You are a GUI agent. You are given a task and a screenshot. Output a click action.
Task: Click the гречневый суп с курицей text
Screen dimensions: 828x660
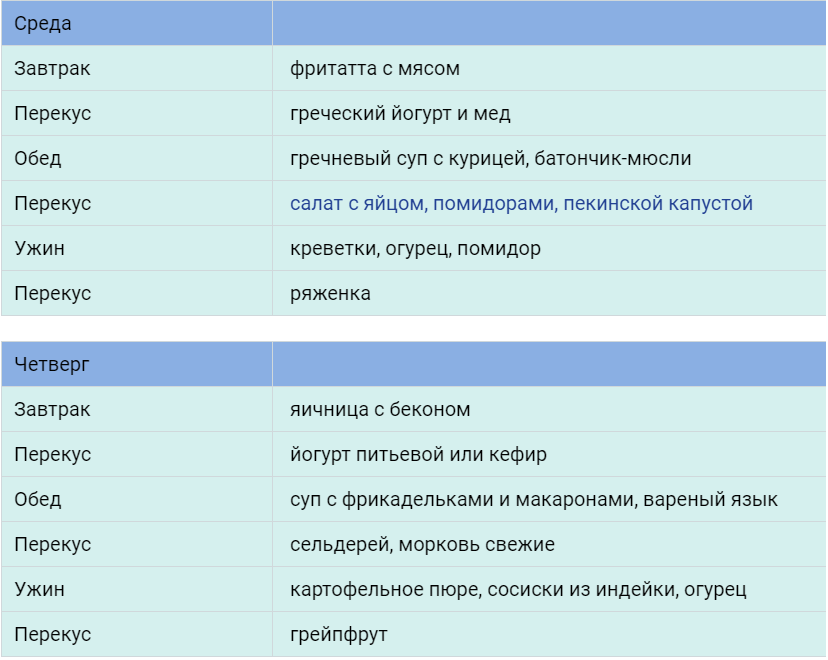409,158
